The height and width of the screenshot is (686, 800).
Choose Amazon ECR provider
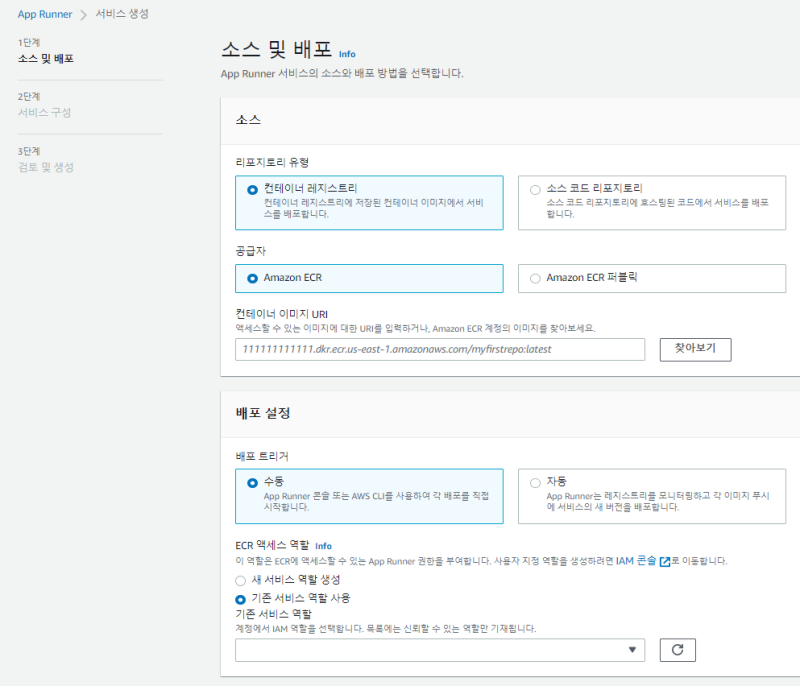click(252, 278)
